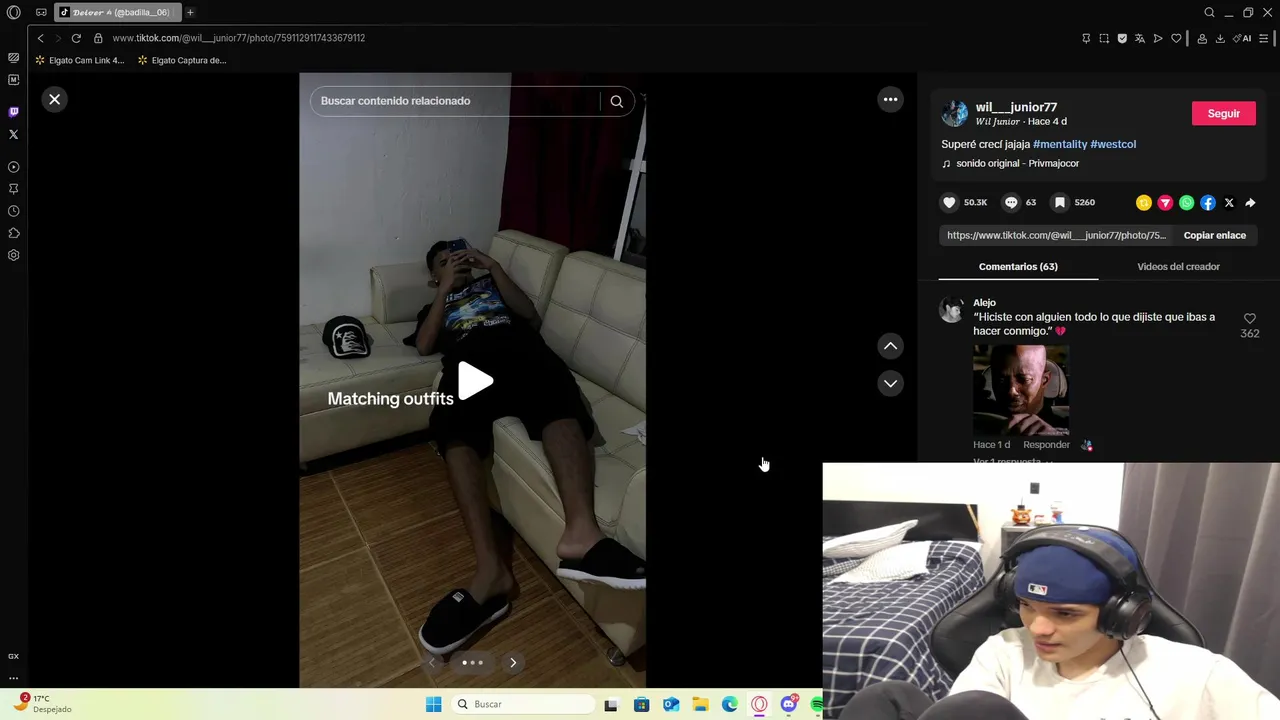1280x720 pixels.
Task: Open Discord from the taskbar
Action: tap(789, 704)
